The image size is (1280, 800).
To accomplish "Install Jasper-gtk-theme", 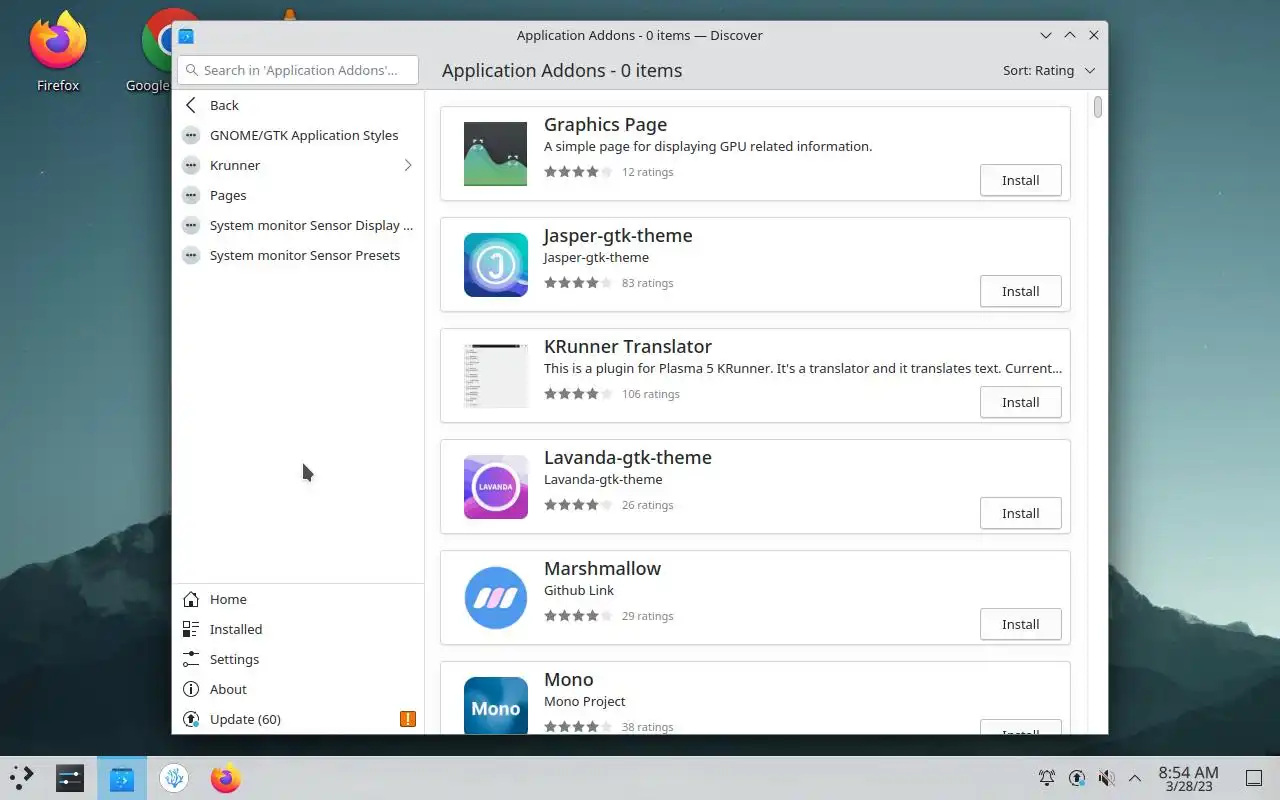I will click(x=1020, y=291).
